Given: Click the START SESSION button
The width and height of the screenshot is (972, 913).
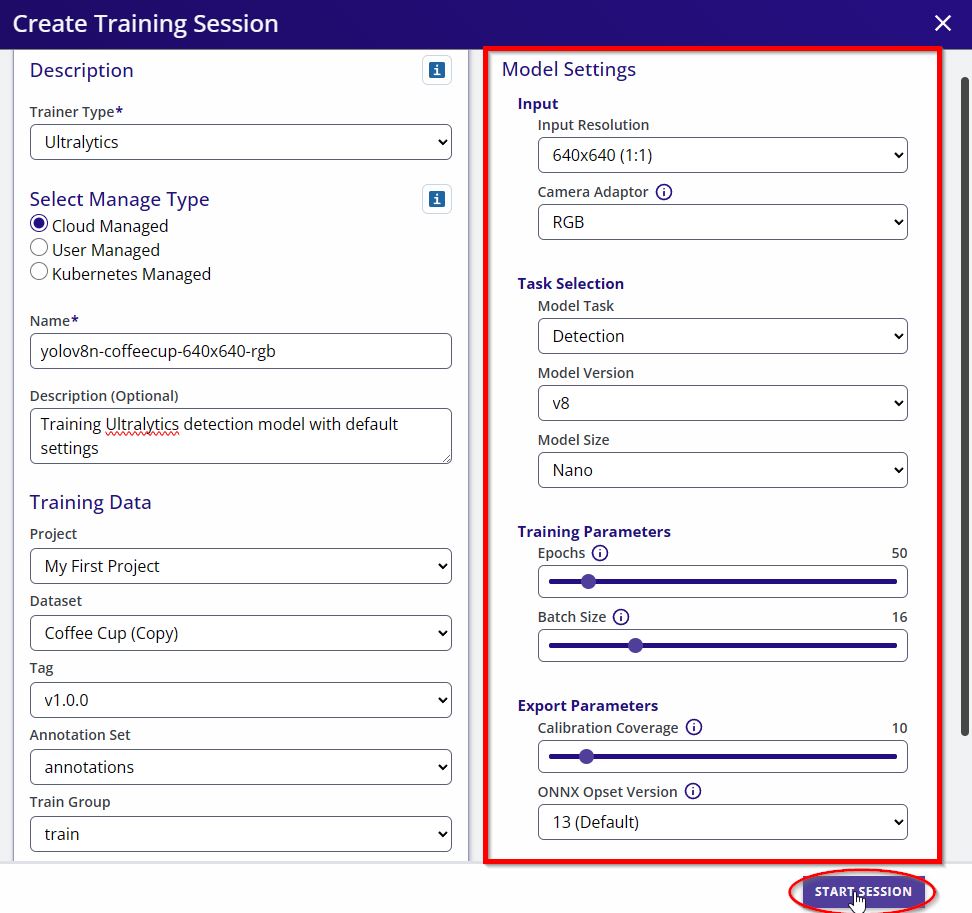Looking at the screenshot, I should pos(862,891).
